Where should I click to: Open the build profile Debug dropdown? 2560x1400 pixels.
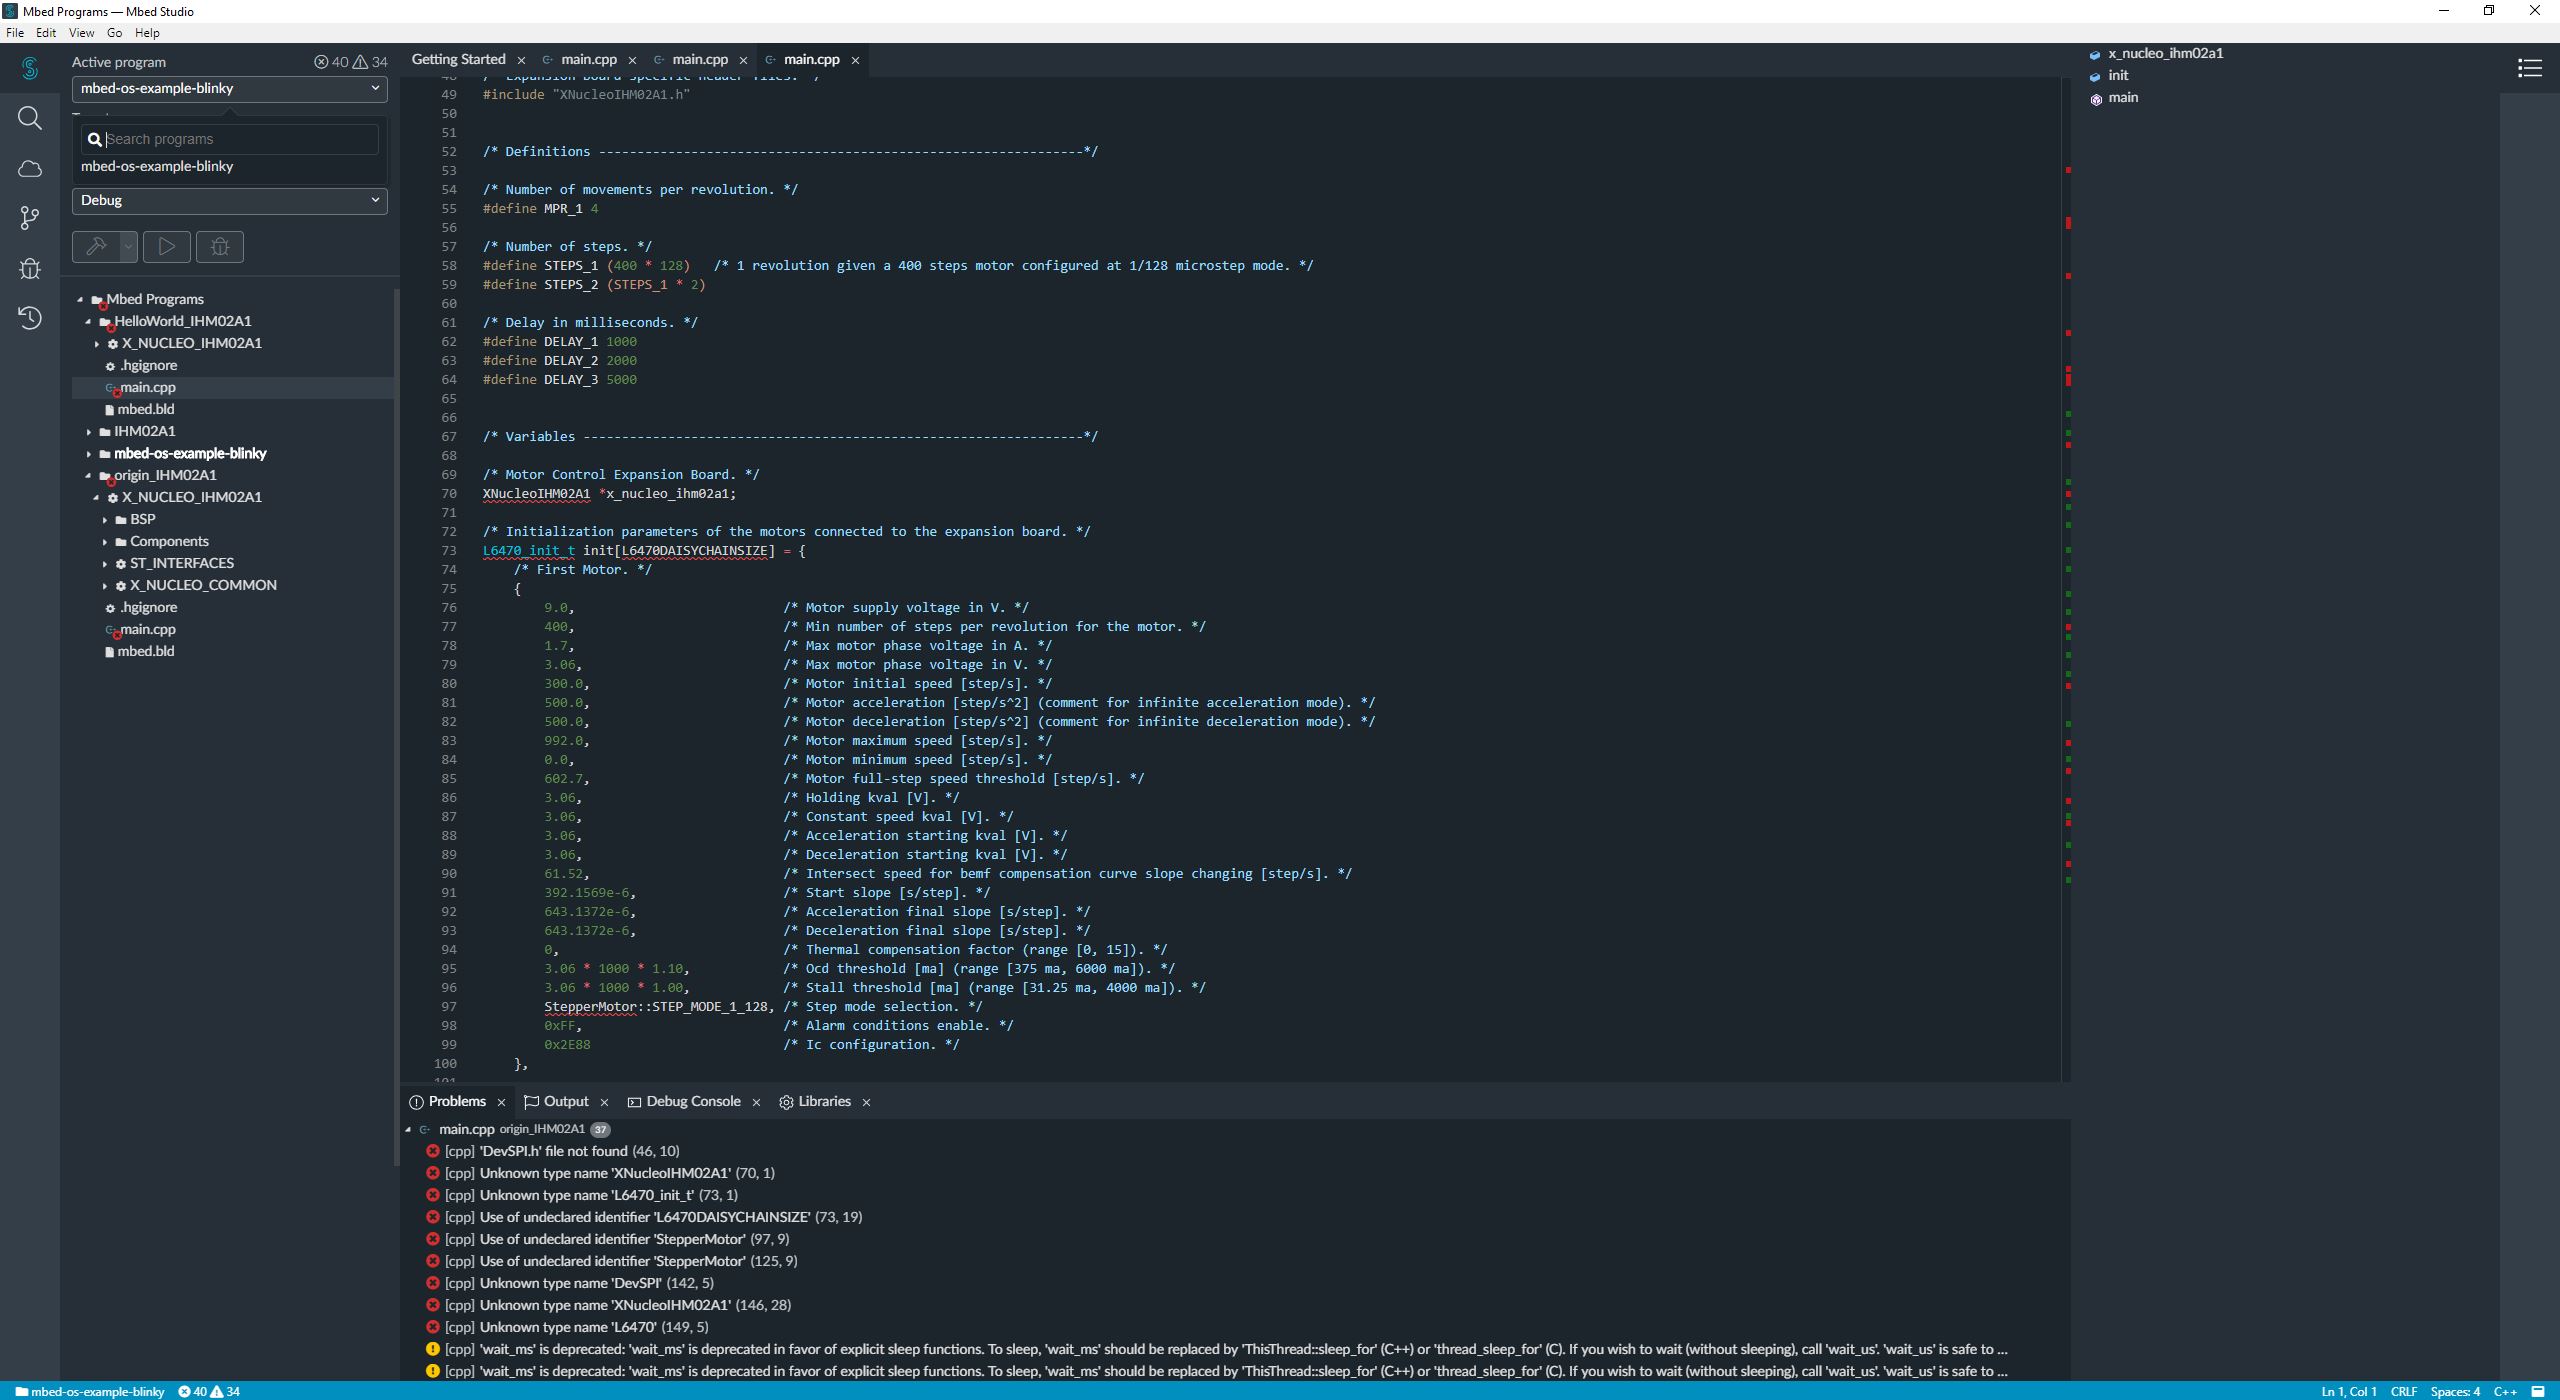229,201
